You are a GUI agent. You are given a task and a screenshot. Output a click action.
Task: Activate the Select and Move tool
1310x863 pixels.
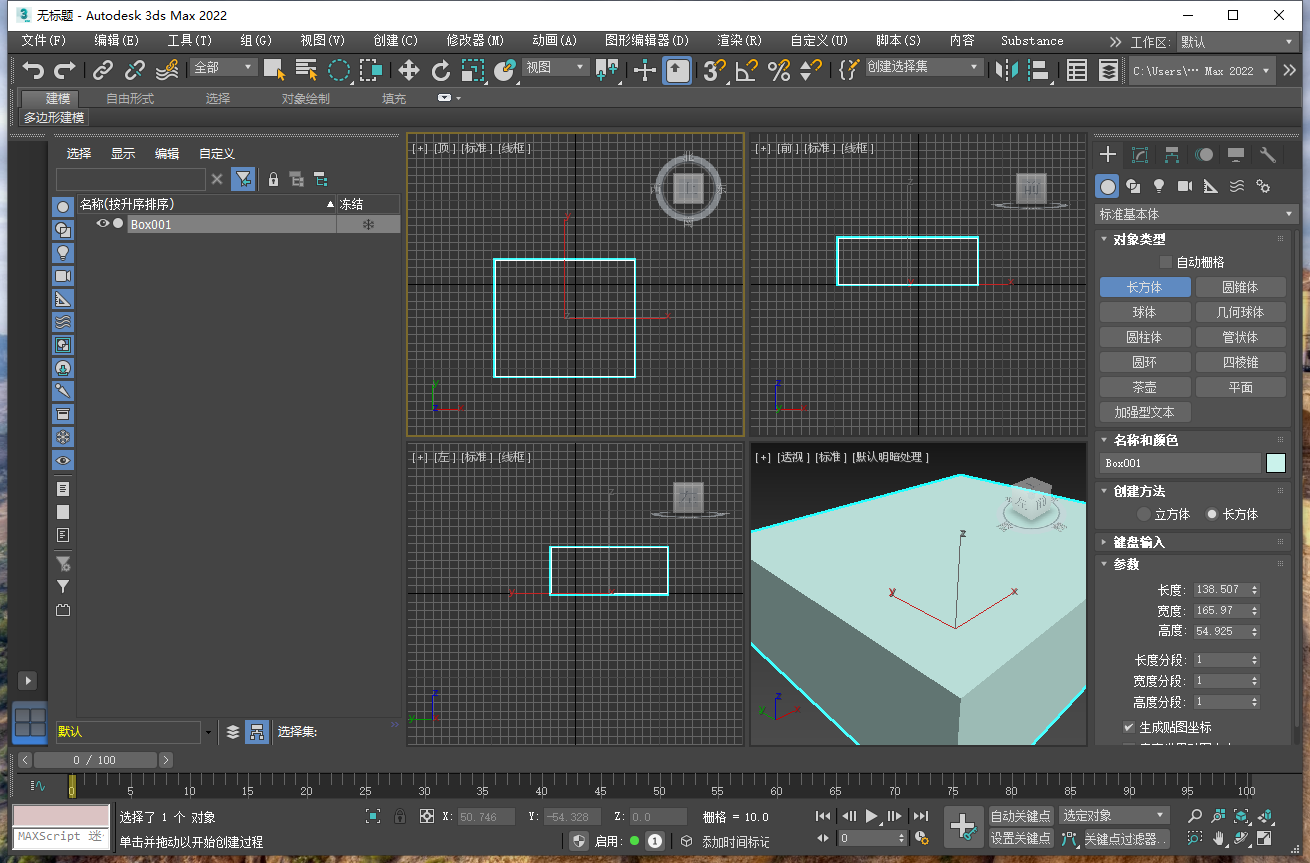(x=409, y=70)
